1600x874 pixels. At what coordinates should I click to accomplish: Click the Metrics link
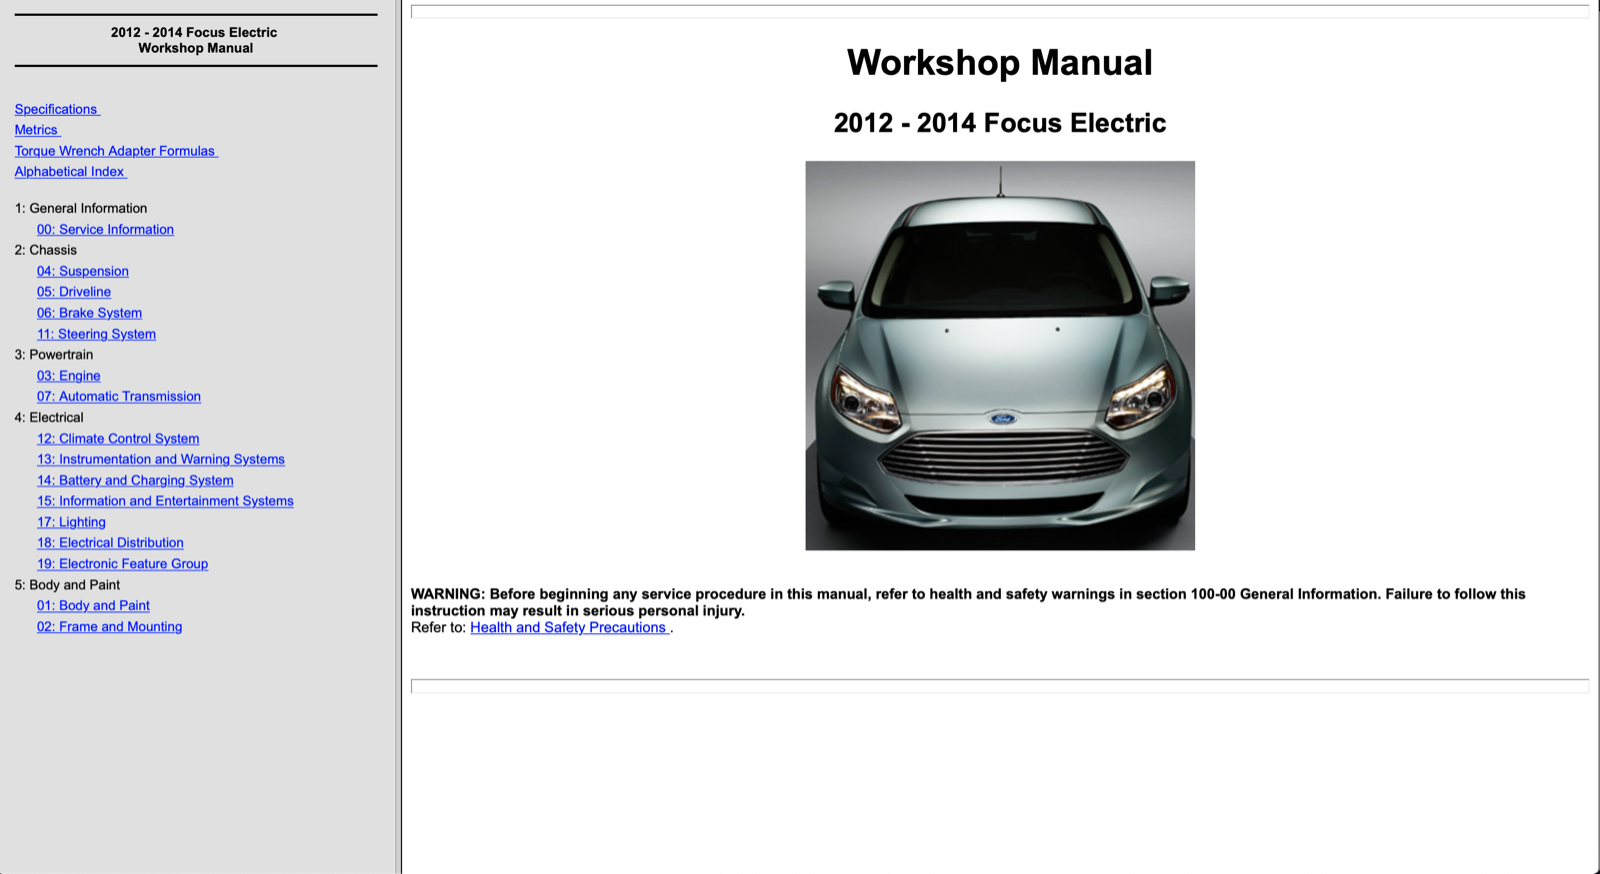pyautogui.click(x=36, y=130)
